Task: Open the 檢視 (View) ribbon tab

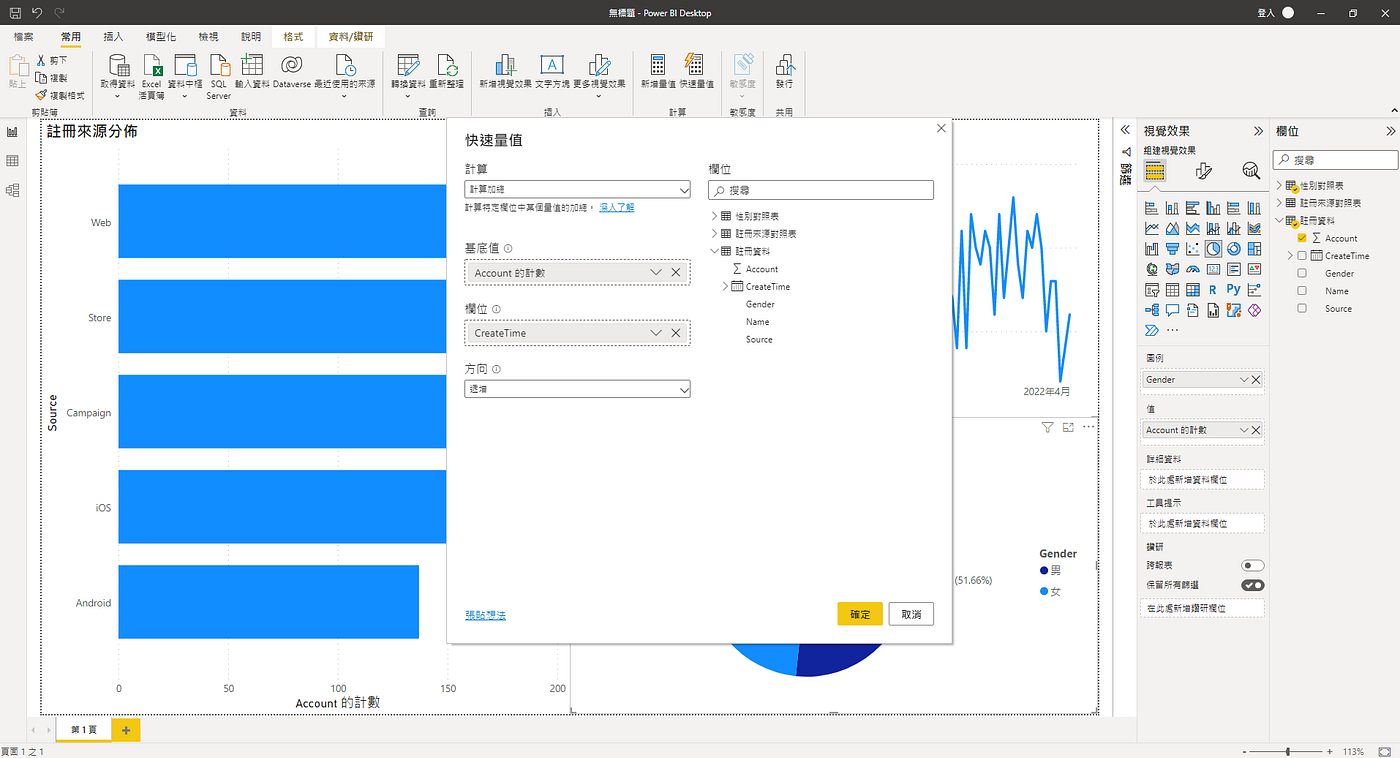Action: coord(208,36)
